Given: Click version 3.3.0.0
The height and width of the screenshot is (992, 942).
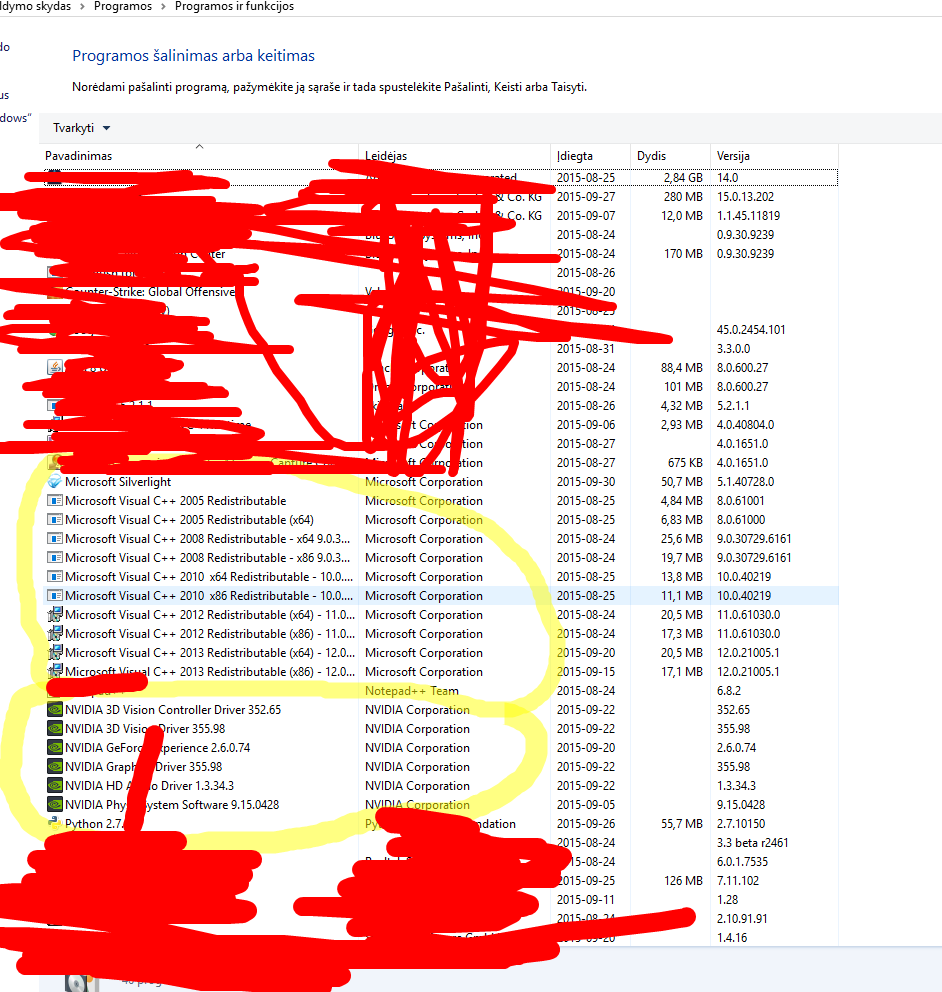Looking at the screenshot, I should [733, 349].
